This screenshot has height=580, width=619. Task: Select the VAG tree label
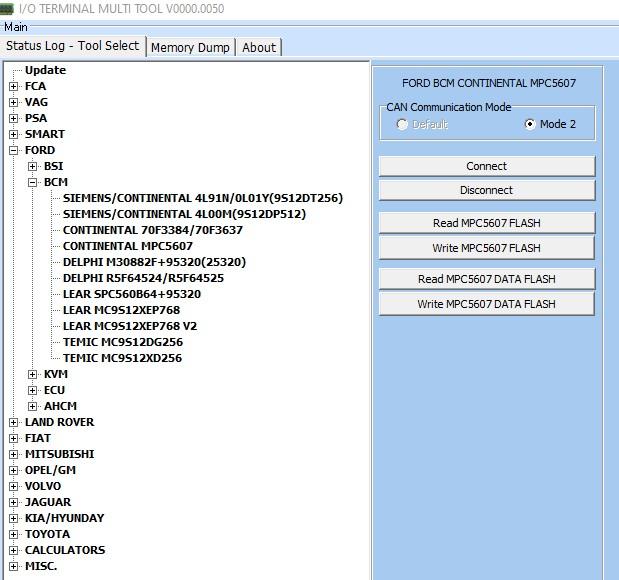(36, 102)
